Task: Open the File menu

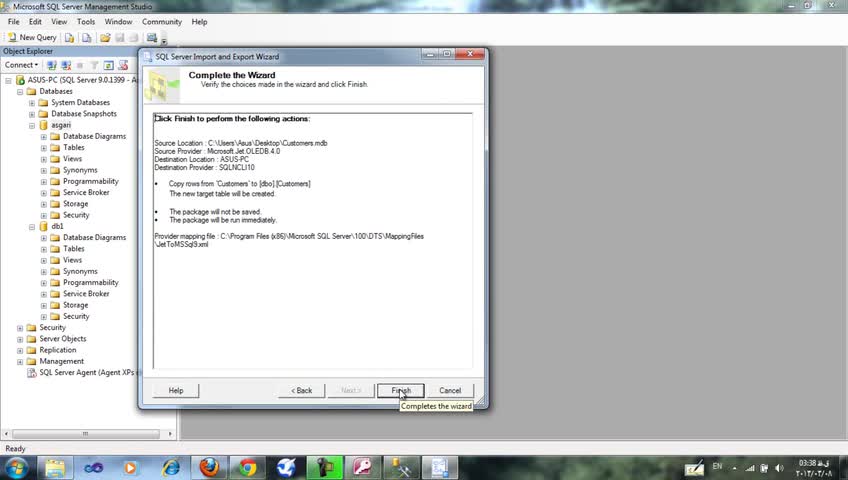Action: 14,22
